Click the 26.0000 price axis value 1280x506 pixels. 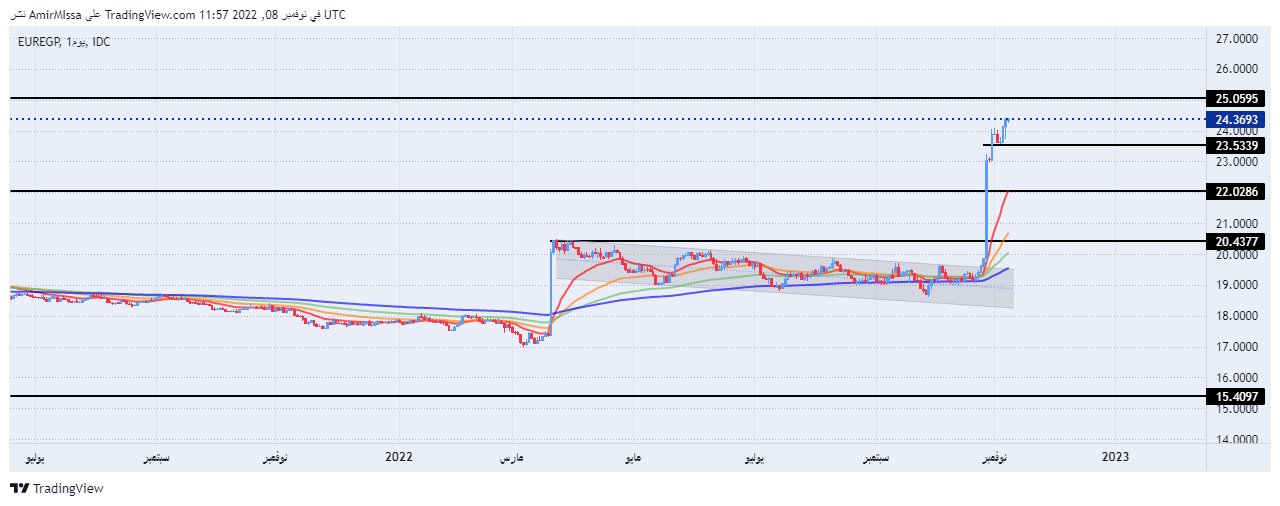tap(1236, 70)
